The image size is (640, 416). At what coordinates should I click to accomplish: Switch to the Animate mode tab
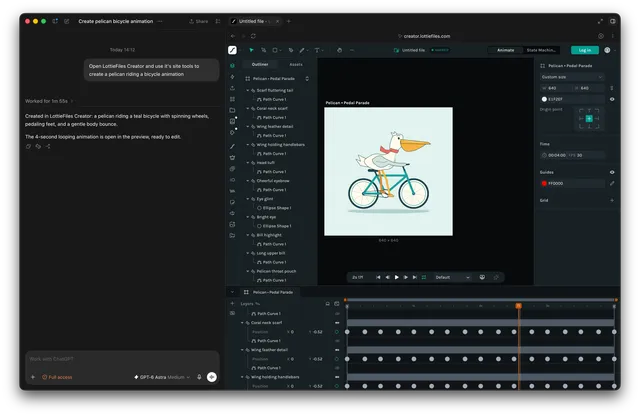[x=505, y=50]
